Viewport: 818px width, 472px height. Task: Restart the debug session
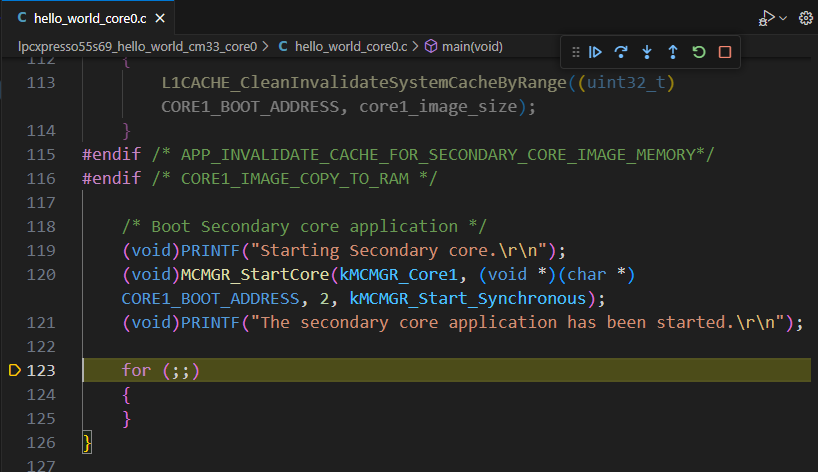tap(699, 52)
